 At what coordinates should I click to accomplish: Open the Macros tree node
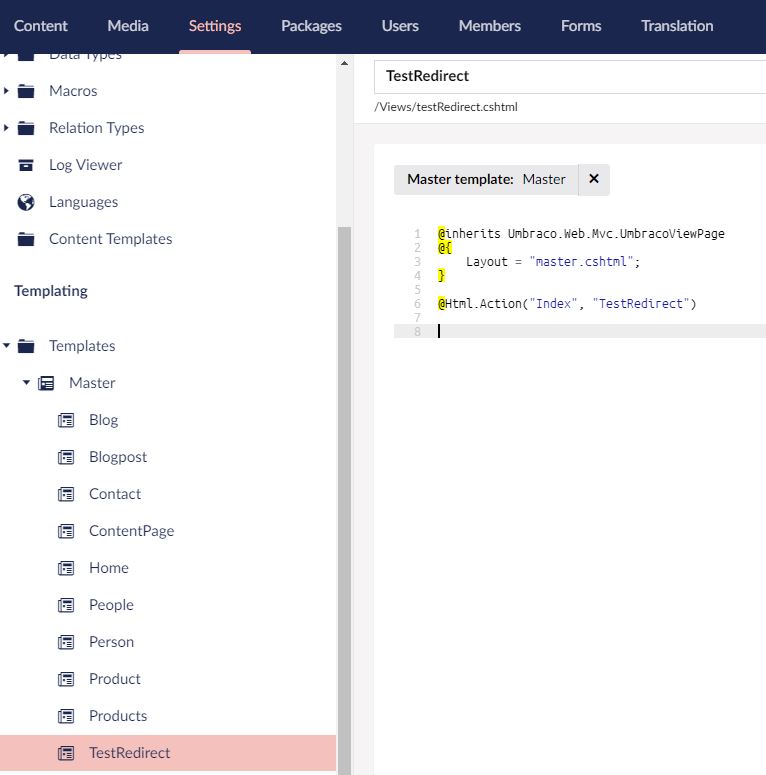click(73, 91)
